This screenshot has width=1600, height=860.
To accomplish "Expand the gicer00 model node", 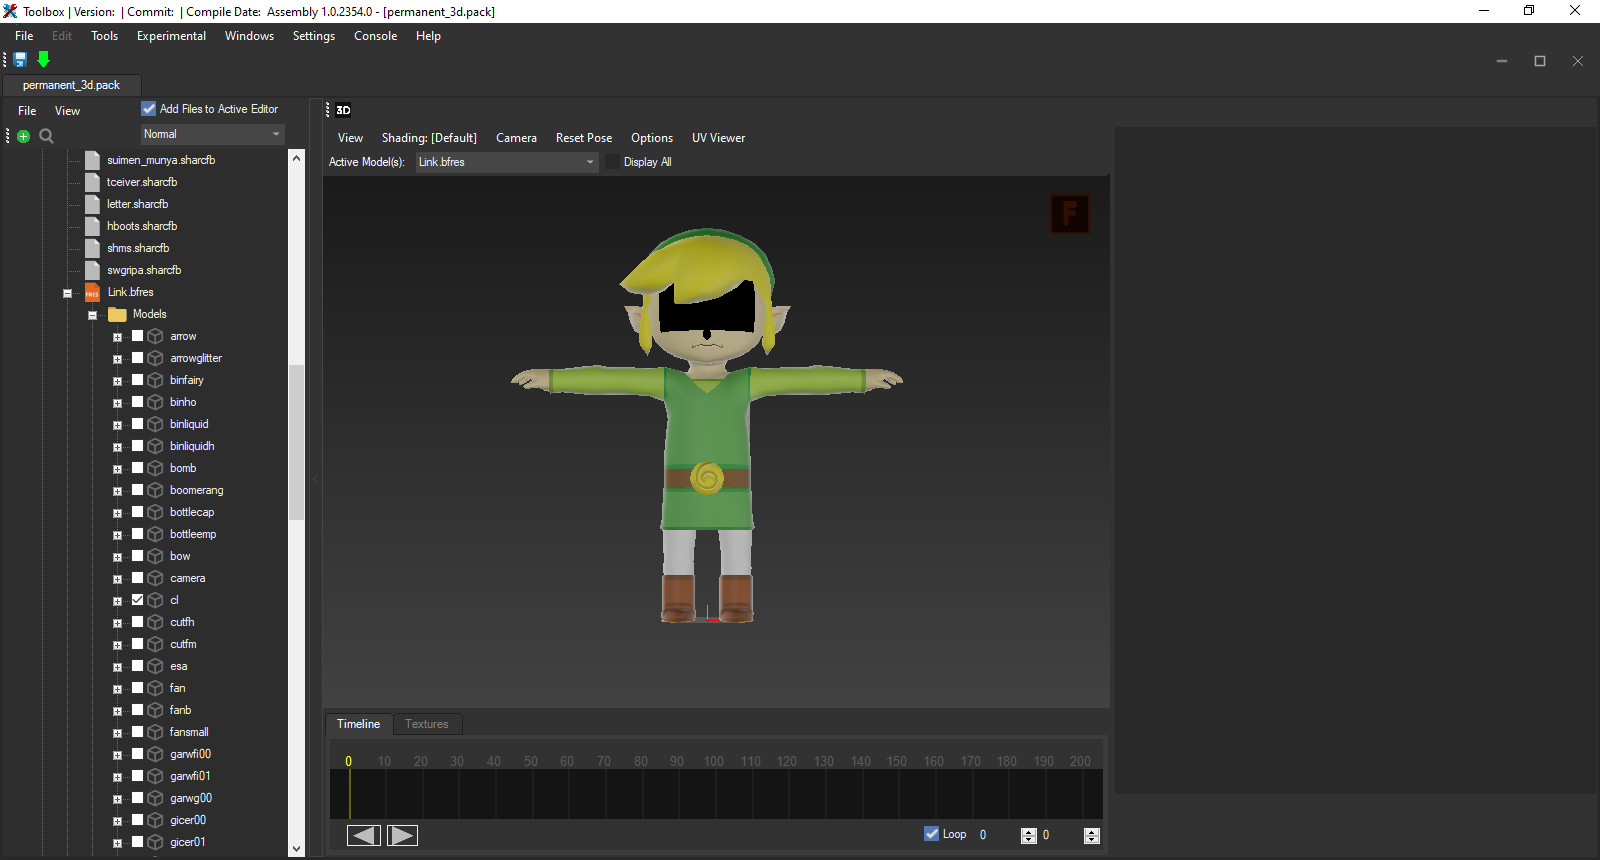I will click(117, 821).
